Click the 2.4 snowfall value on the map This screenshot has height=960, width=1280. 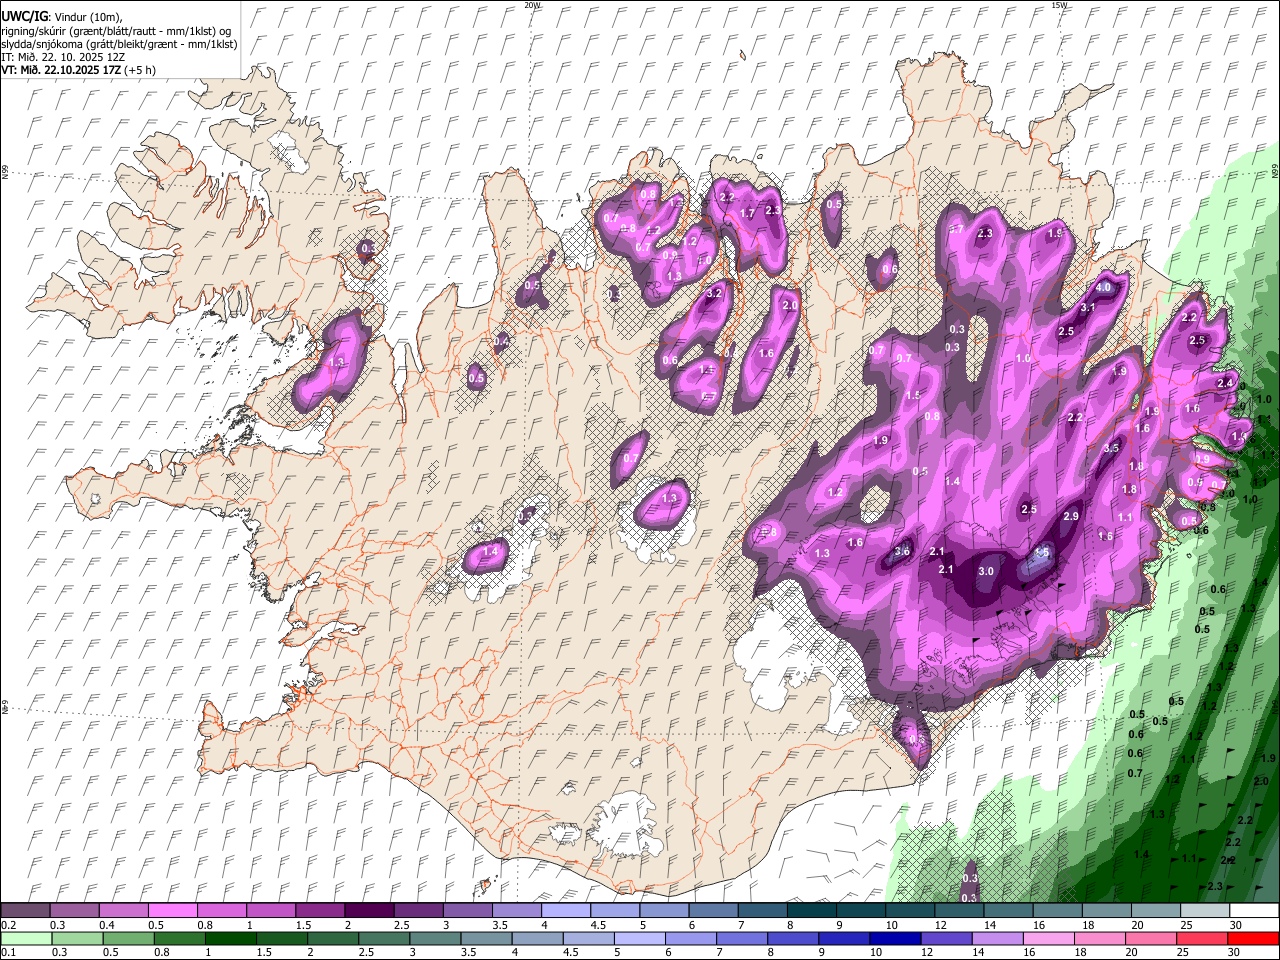[x=1225, y=383]
